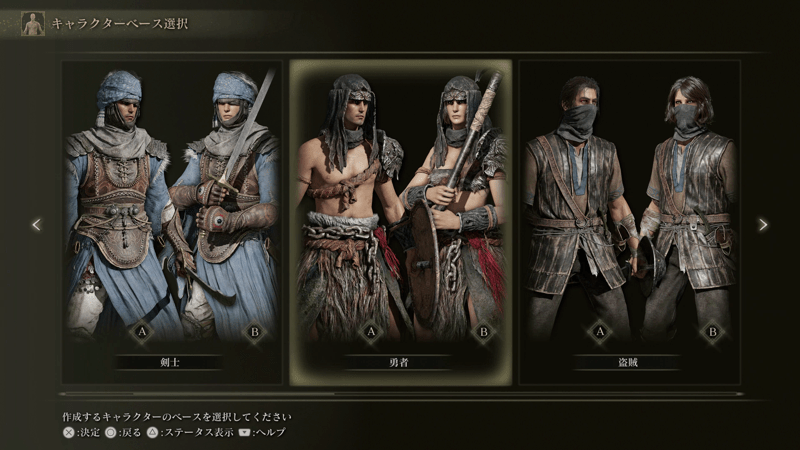Click the 剣士 character portrait card
Image resolution: width=800 pixels, height=450 pixels.
point(172,222)
